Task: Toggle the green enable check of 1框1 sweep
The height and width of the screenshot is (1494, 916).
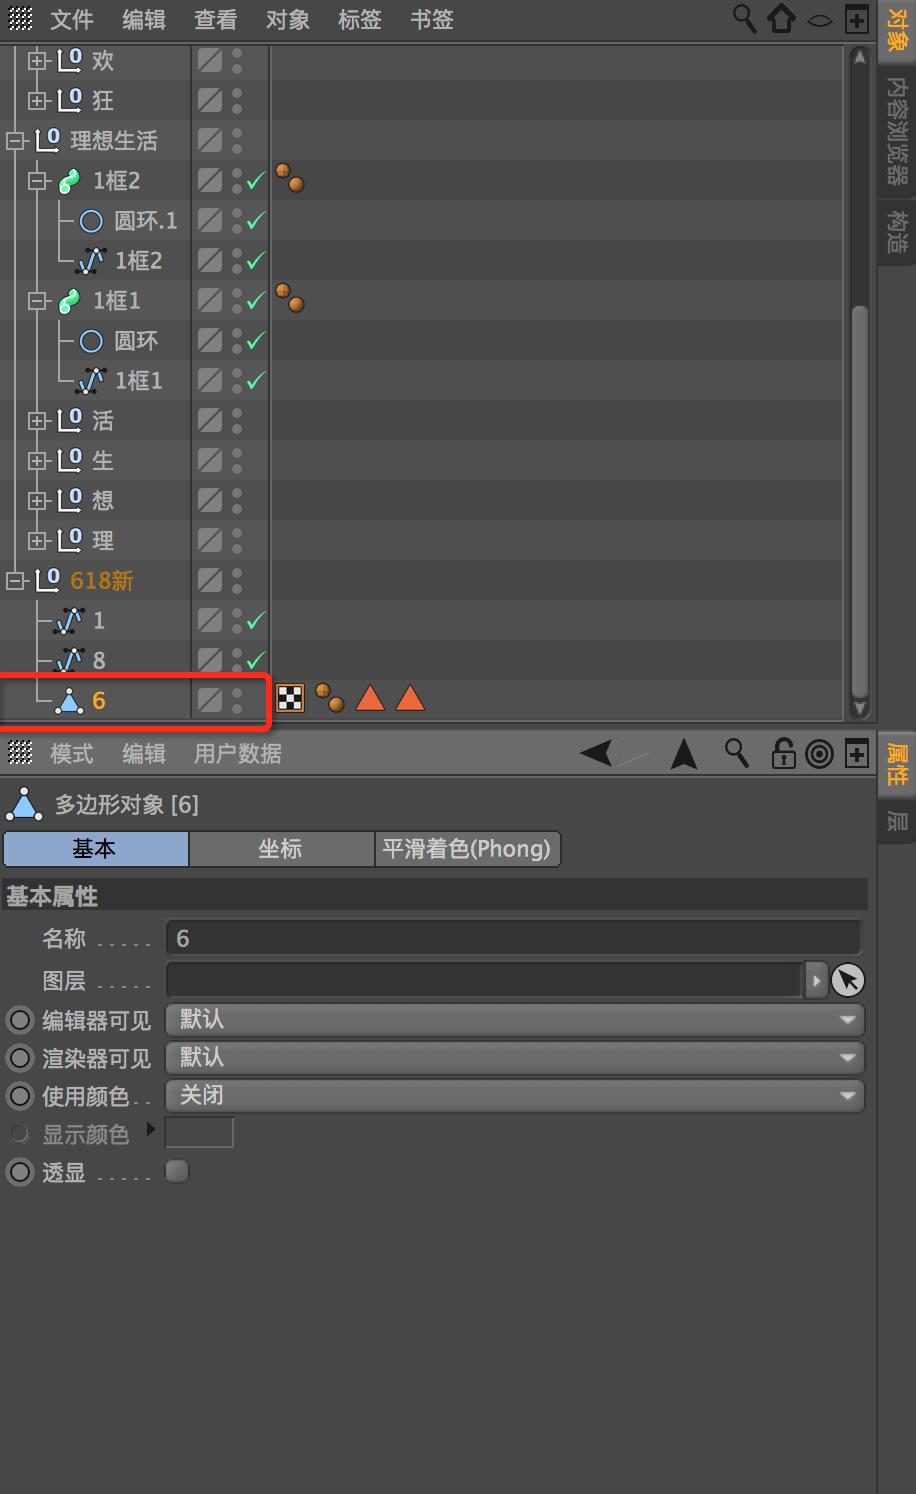Action: point(256,301)
